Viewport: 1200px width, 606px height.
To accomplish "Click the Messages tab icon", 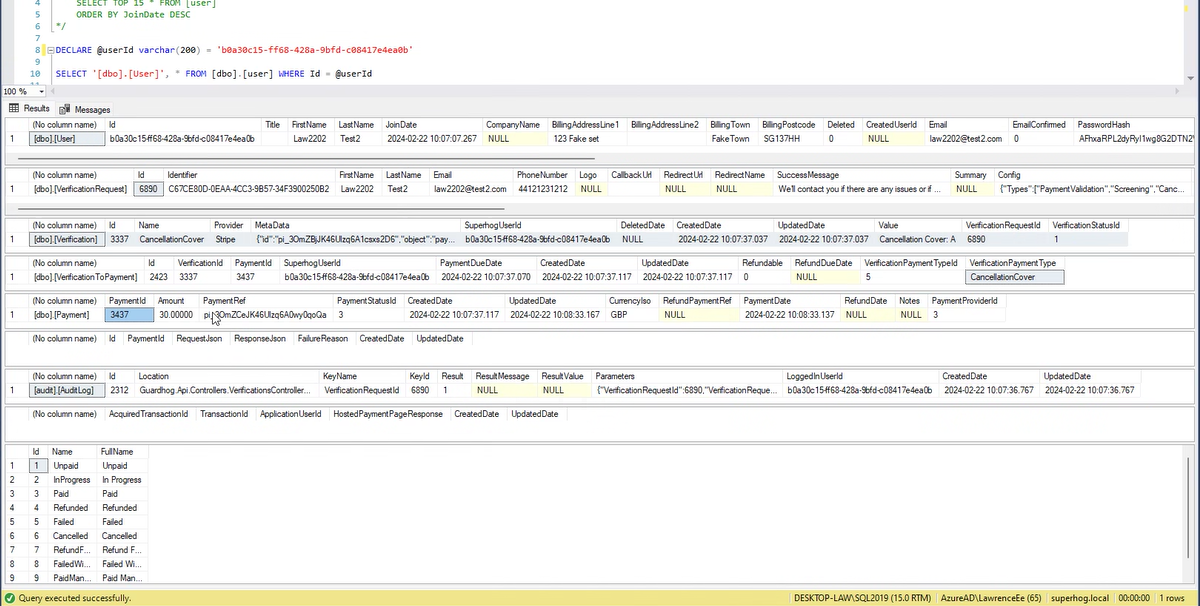I will coord(65,109).
